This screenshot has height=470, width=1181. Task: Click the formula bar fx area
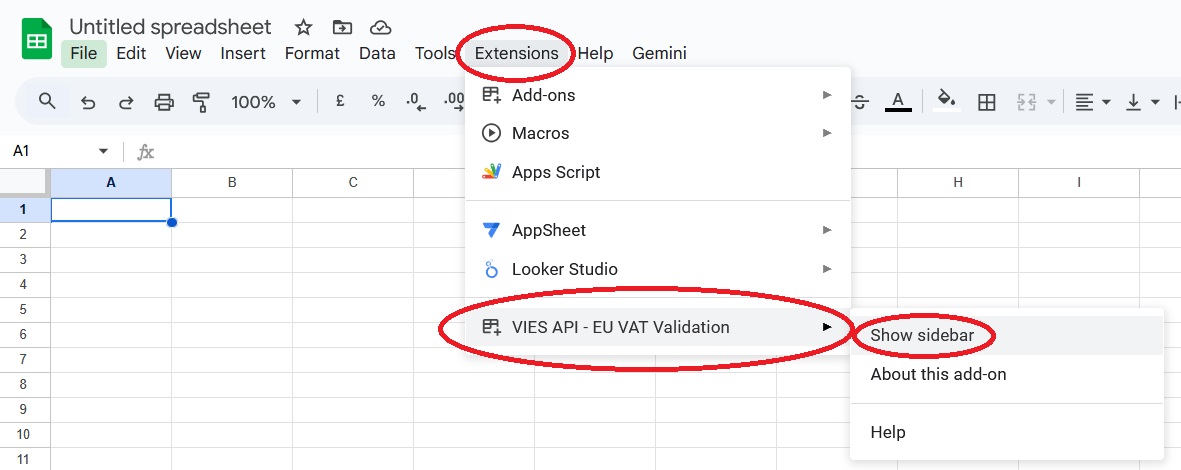point(145,152)
